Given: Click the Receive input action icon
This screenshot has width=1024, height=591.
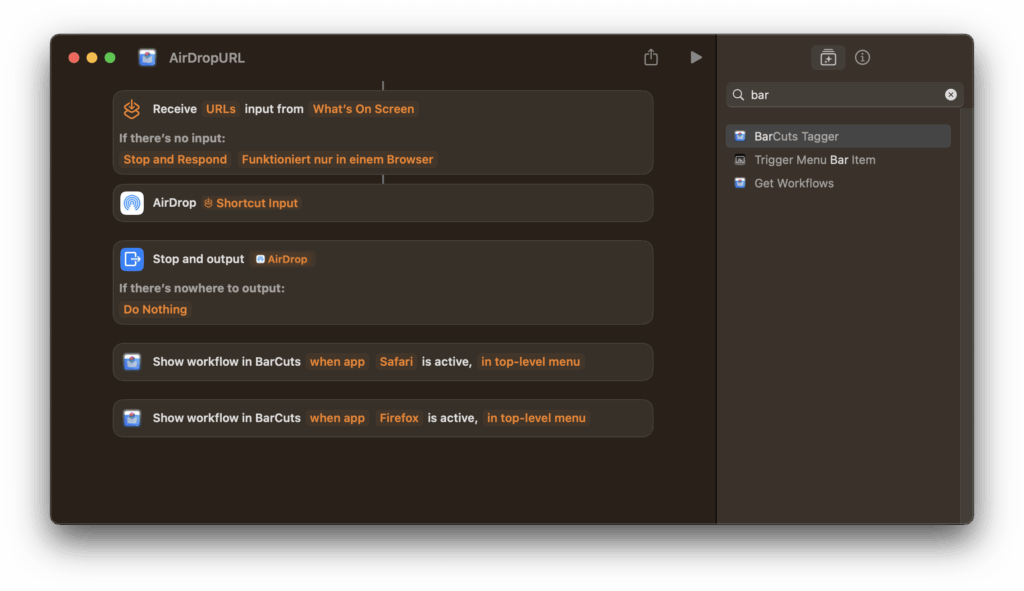Looking at the screenshot, I should click(132, 109).
